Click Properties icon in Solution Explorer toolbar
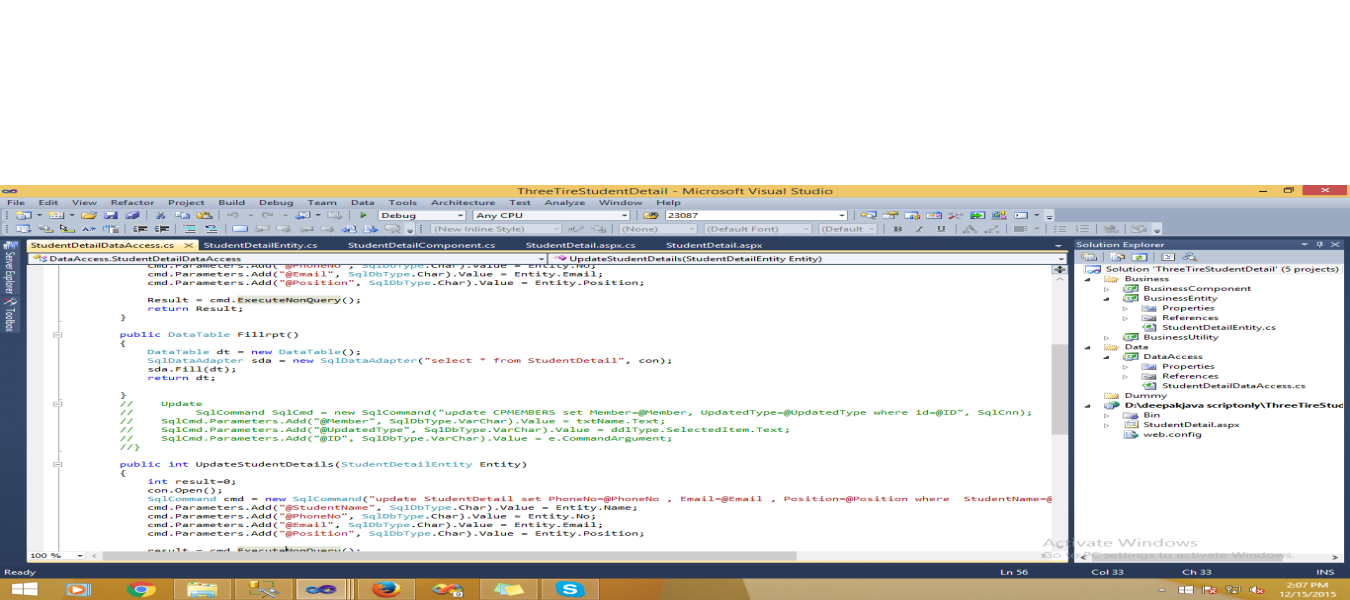The image size is (1350, 600). pyautogui.click(x=1089, y=257)
